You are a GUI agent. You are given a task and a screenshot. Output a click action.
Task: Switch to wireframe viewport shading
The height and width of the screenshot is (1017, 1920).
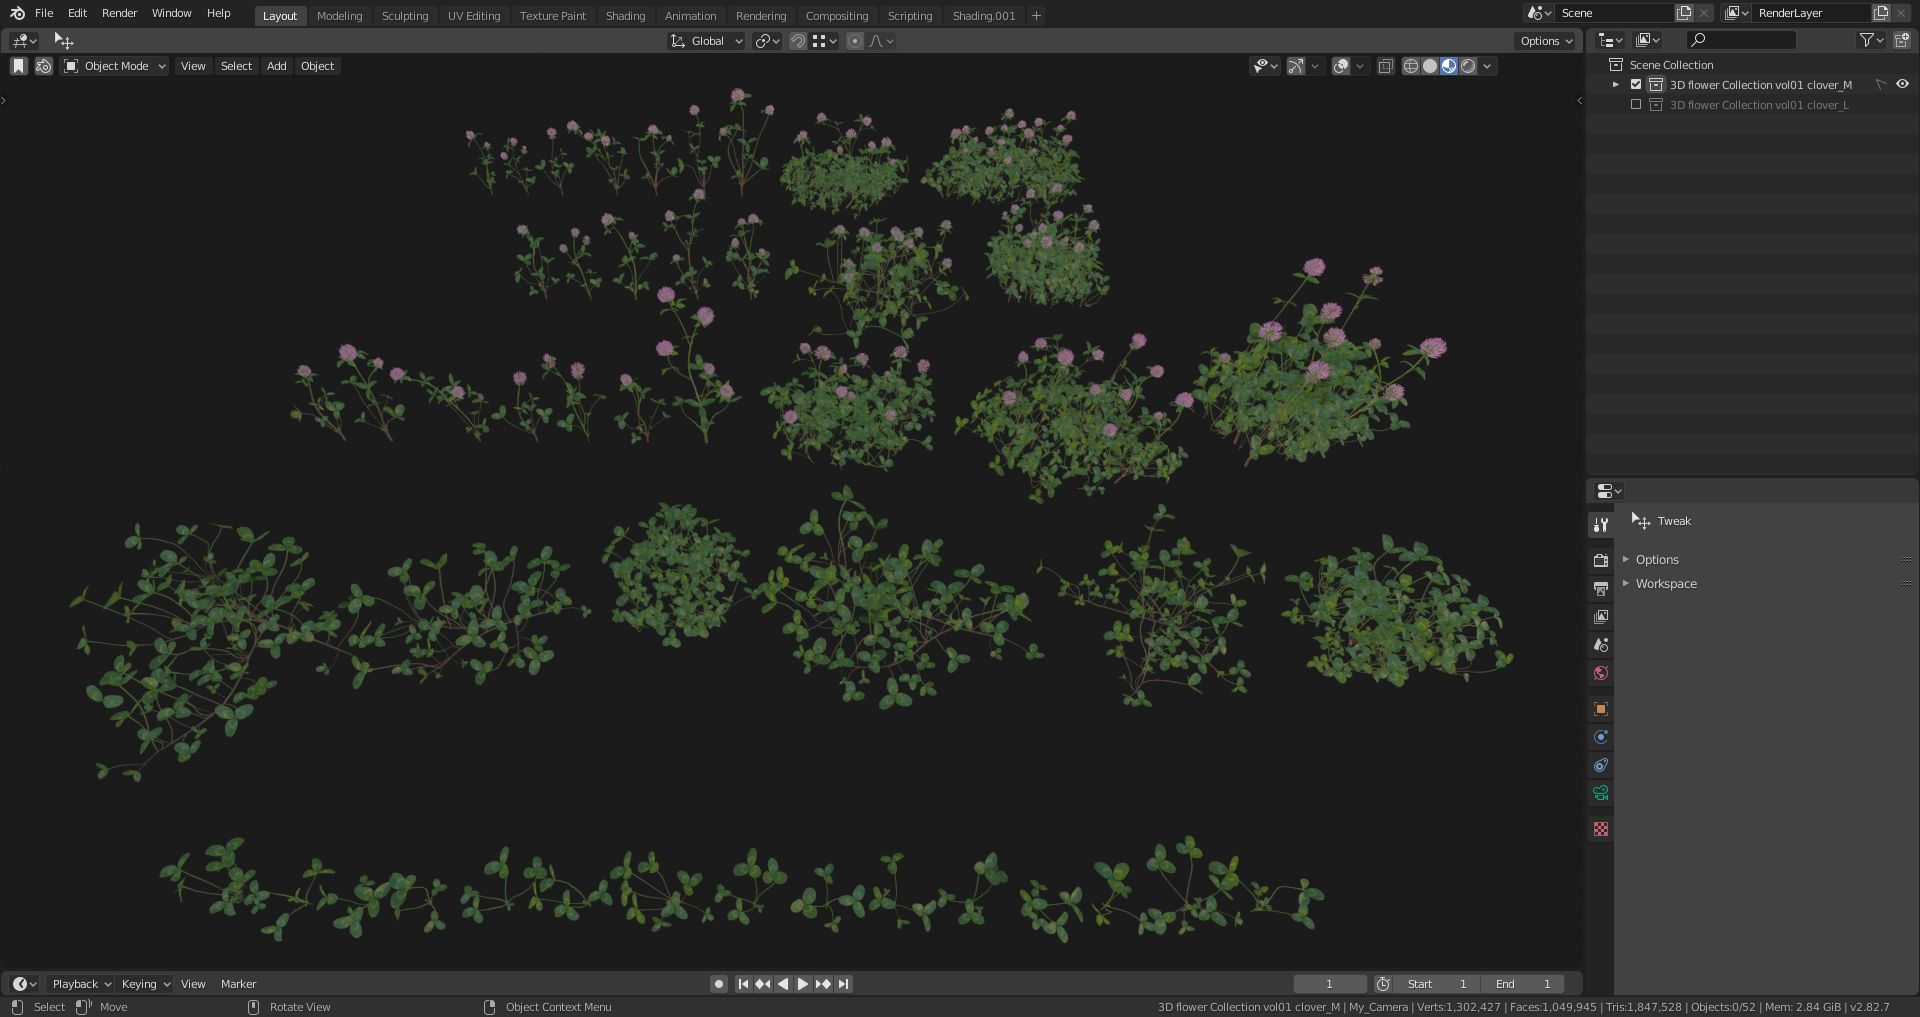(1411, 66)
